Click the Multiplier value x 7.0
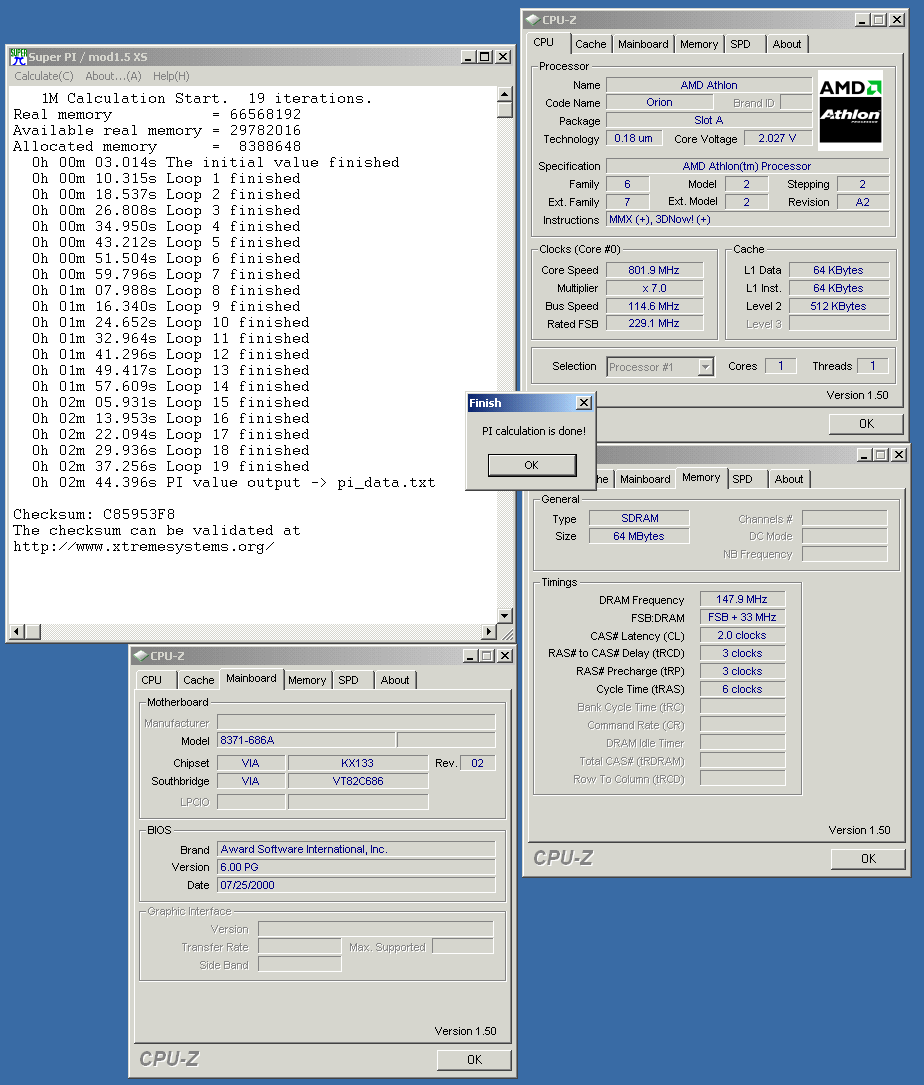Viewport: 924px width, 1085px height. [x=654, y=289]
